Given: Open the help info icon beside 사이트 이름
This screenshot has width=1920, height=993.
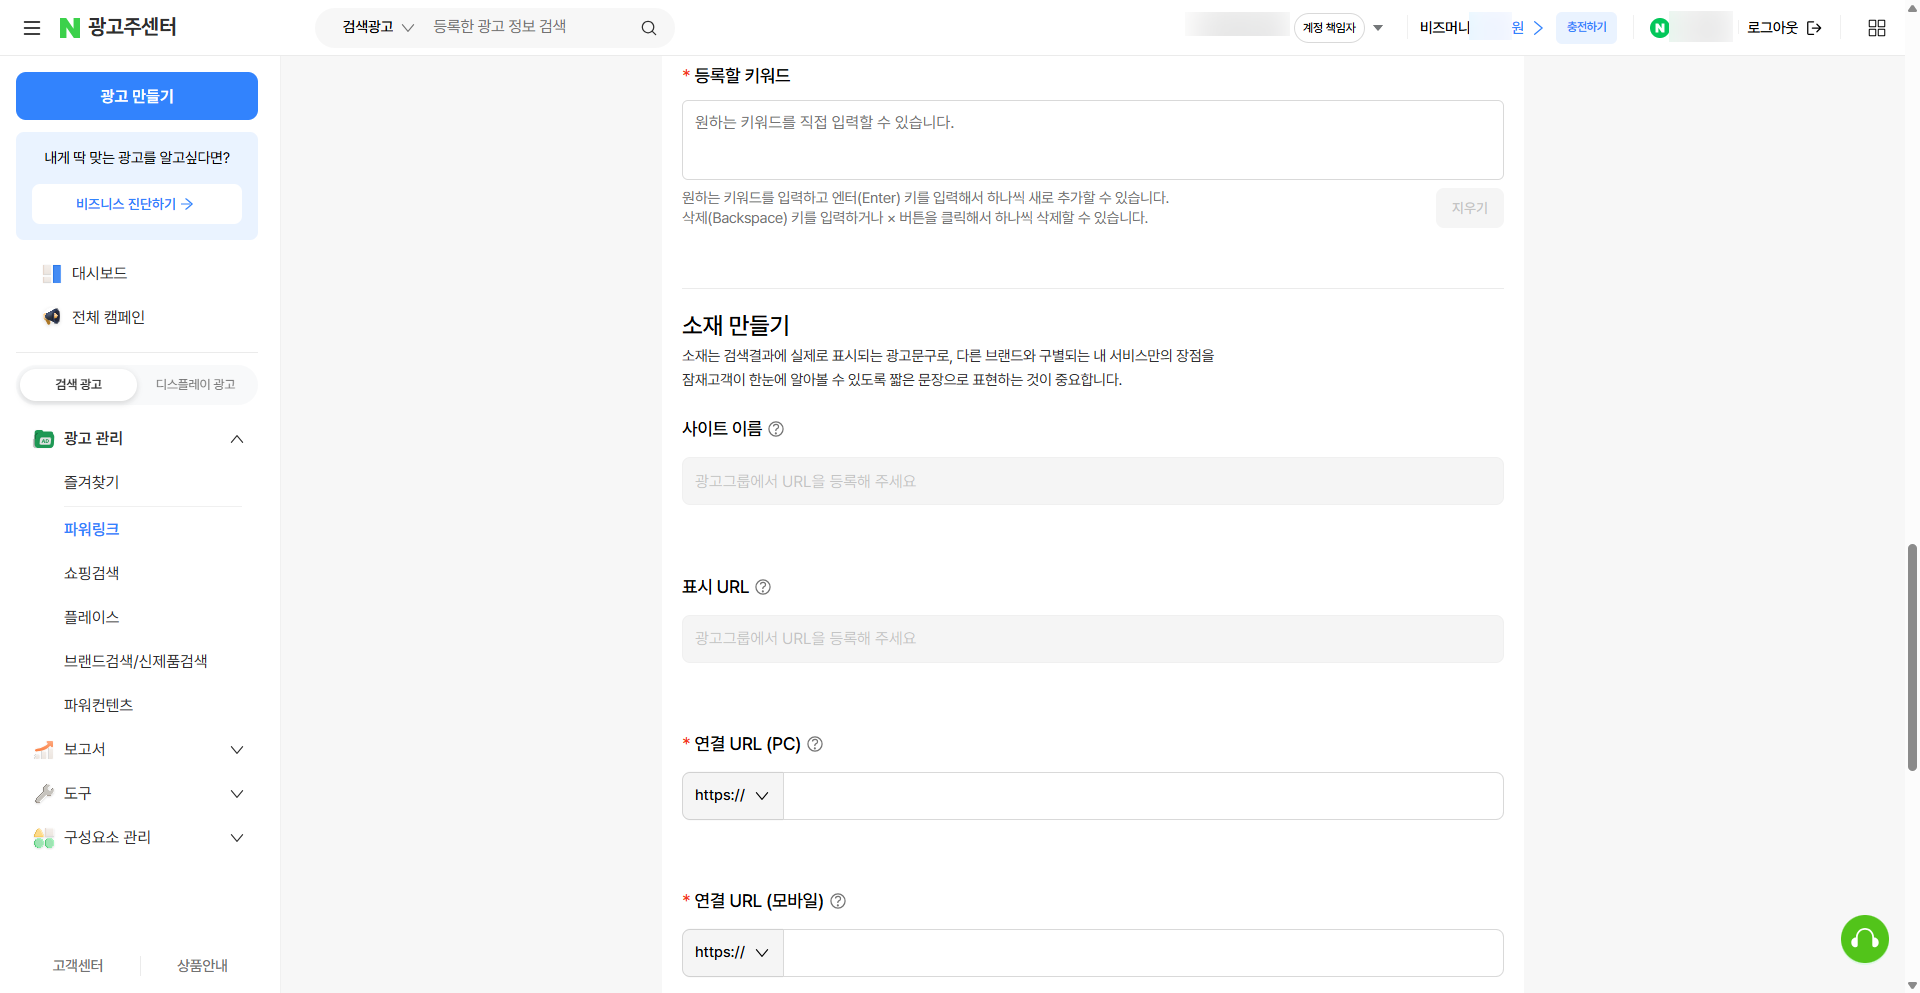Looking at the screenshot, I should point(776,429).
